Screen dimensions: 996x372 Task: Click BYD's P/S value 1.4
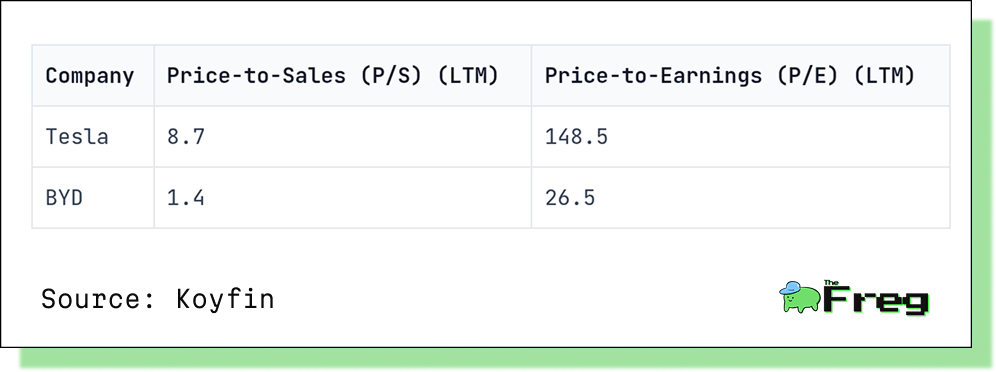pos(185,198)
